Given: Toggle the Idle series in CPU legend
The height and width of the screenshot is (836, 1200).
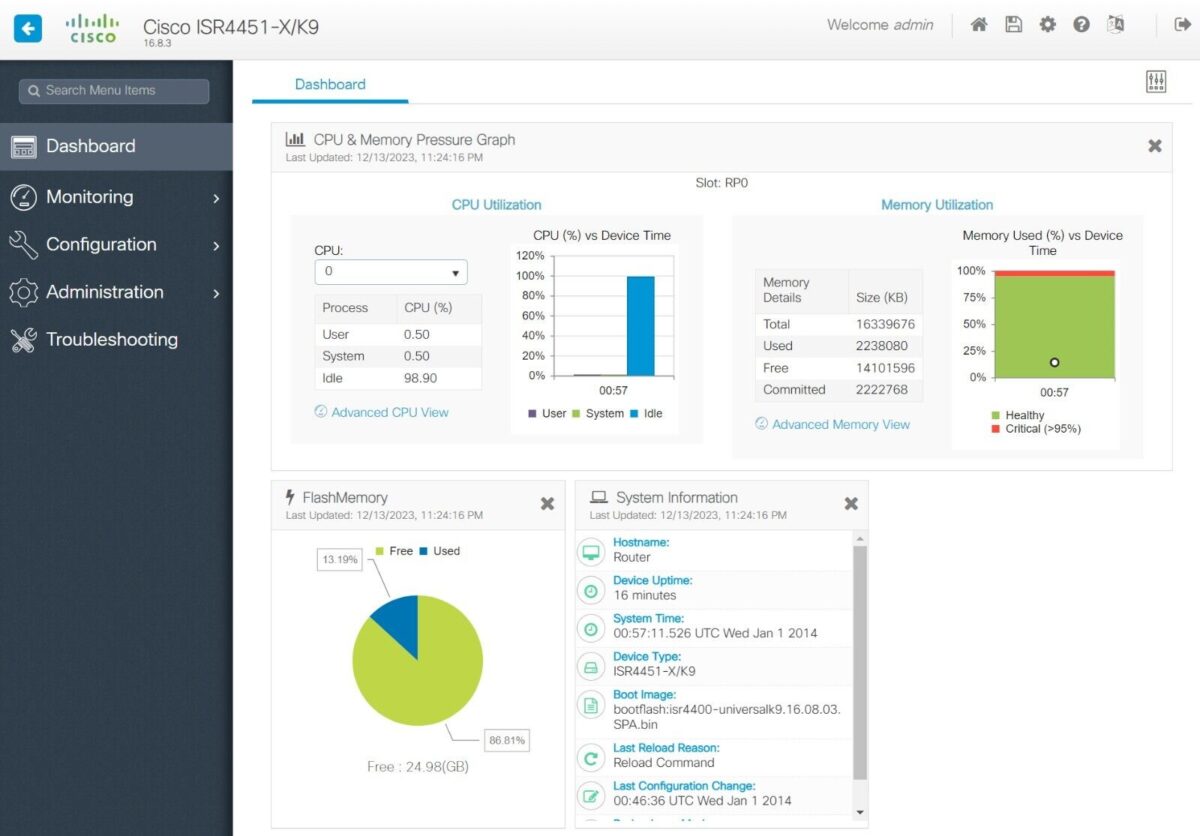Looking at the screenshot, I should click(646, 413).
